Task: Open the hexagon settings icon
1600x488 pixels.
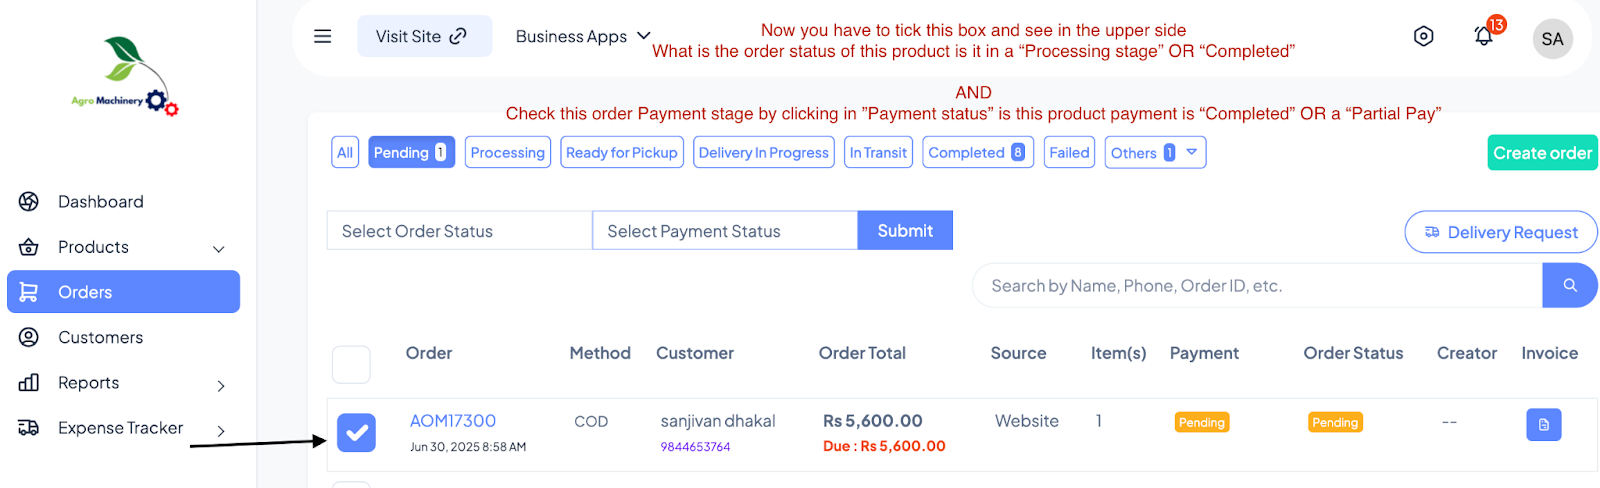Action: coord(1423,36)
